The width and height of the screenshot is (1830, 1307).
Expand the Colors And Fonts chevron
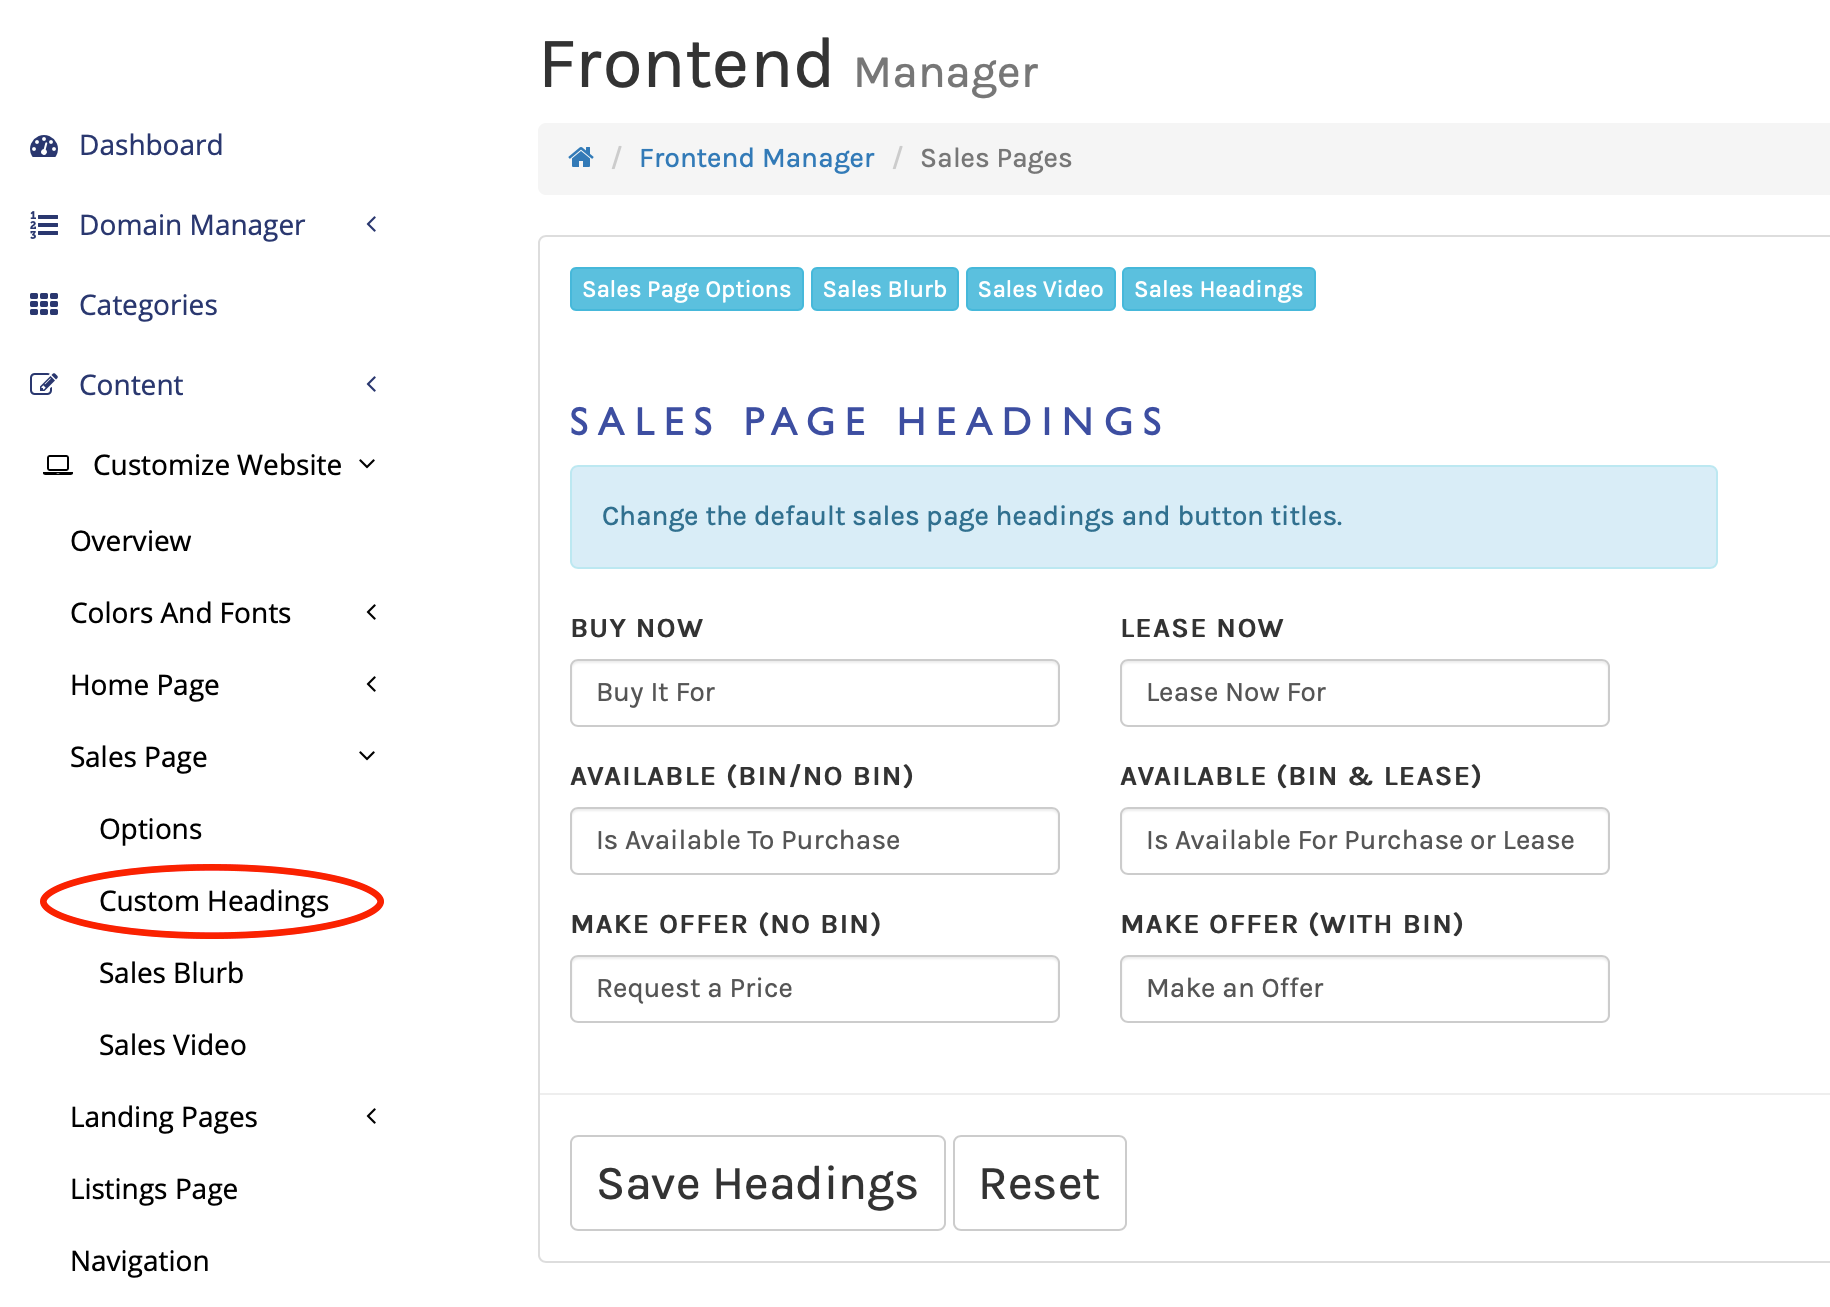pyautogui.click(x=372, y=613)
